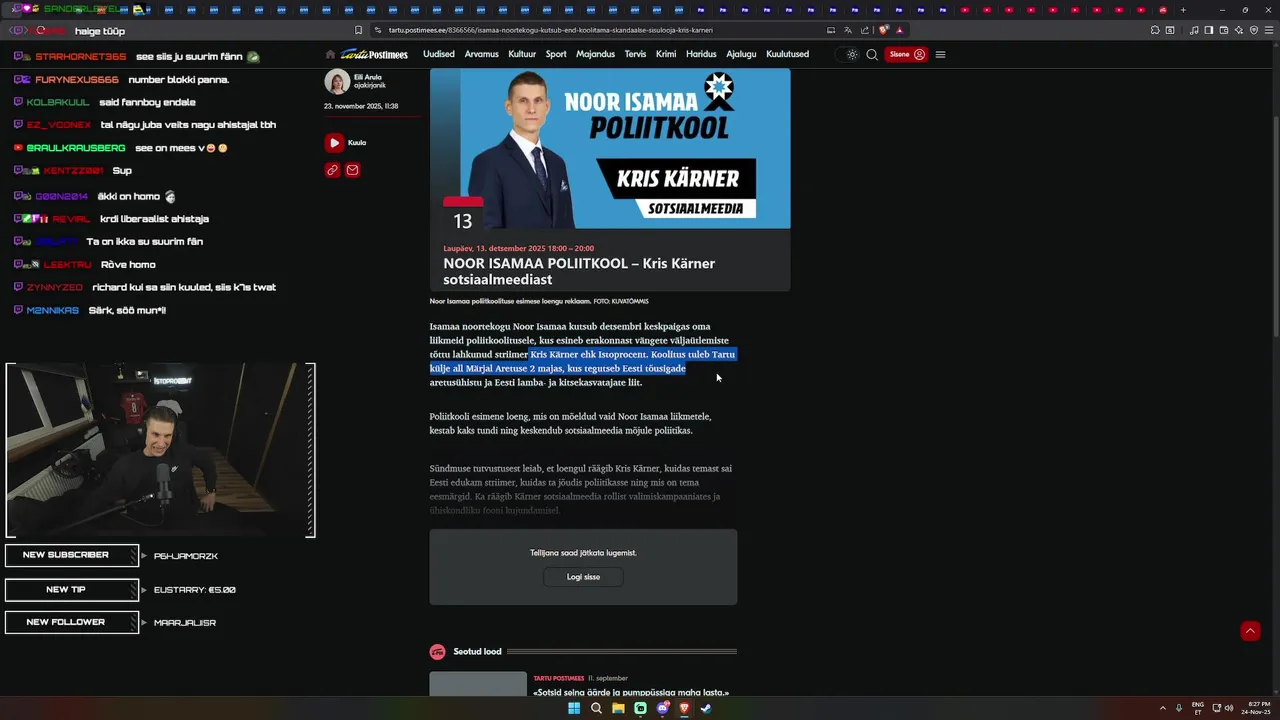This screenshot has height=720, width=1280.
Task: Open Discord from the taskbar
Action: pyautogui.click(x=662, y=708)
